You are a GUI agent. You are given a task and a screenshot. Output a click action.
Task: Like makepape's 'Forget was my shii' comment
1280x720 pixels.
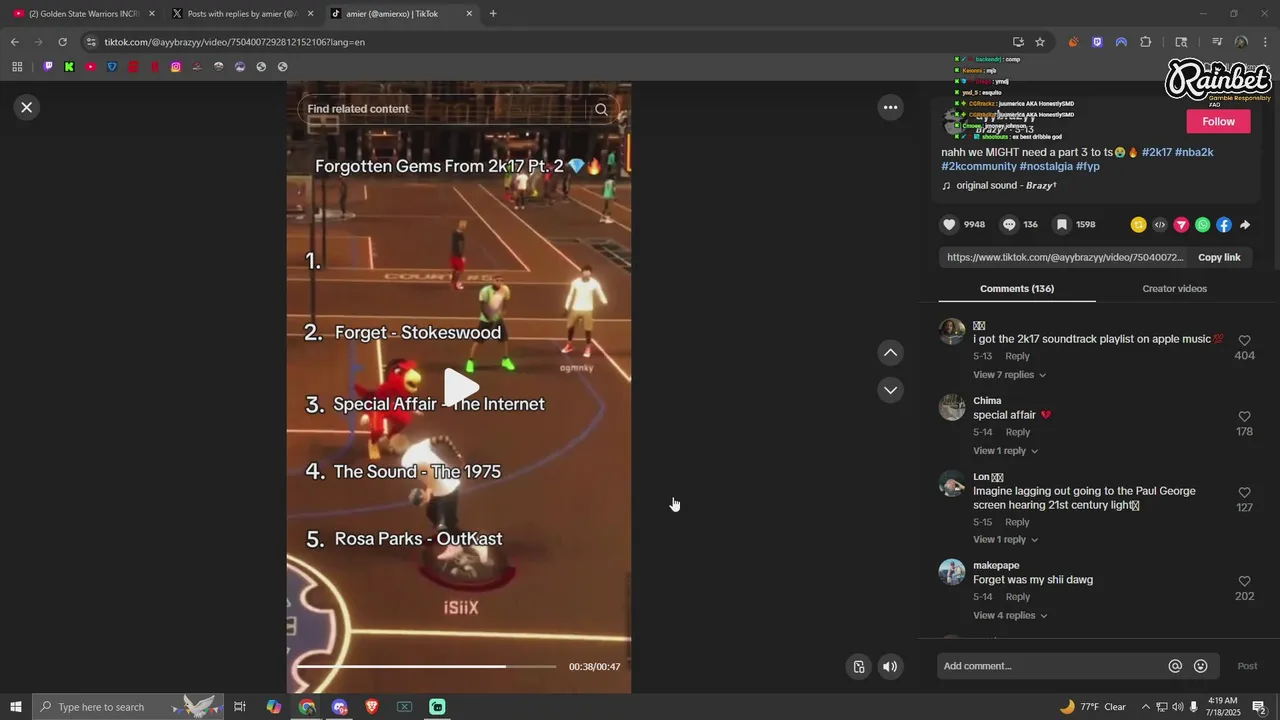coord(1244,581)
